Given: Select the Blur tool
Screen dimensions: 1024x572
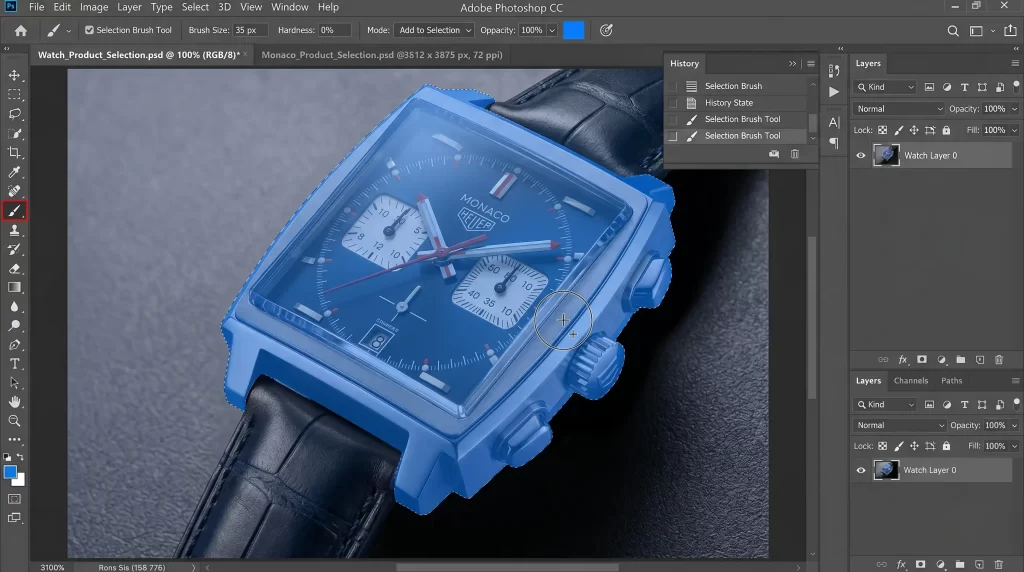Looking at the screenshot, I should [x=14, y=306].
